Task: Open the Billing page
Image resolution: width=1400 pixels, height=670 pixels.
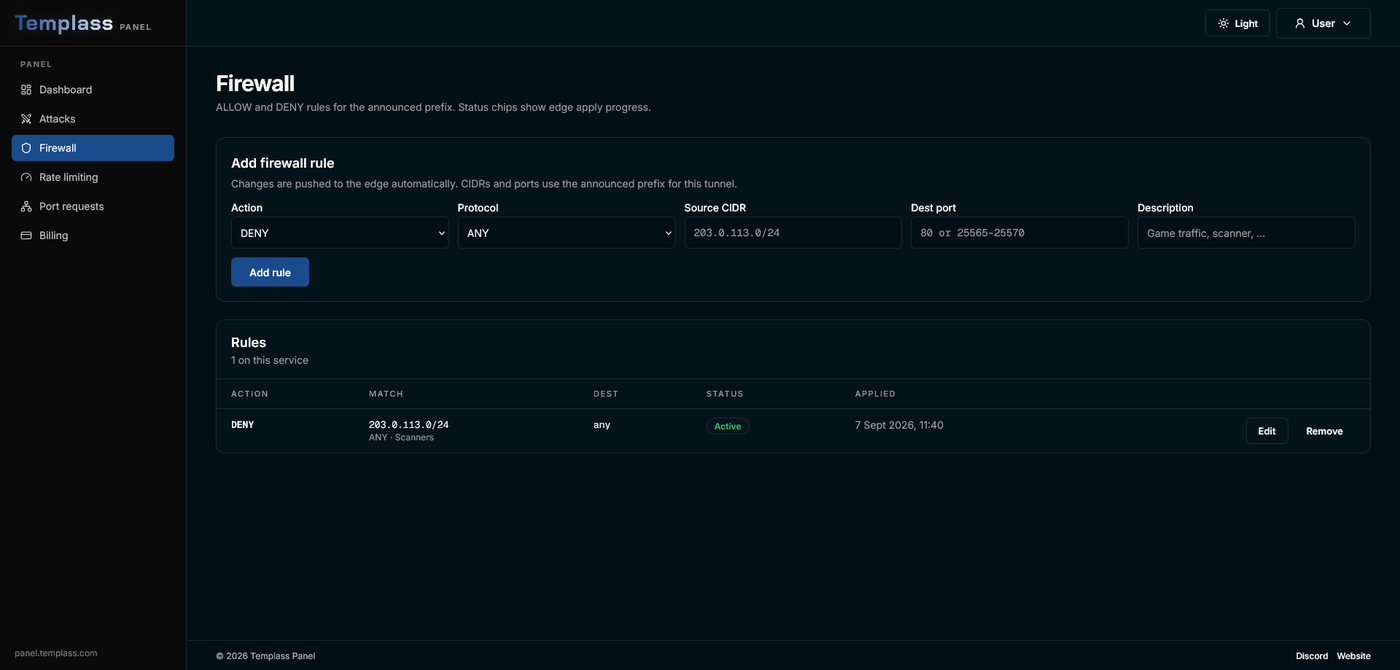Action: pos(93,236)
